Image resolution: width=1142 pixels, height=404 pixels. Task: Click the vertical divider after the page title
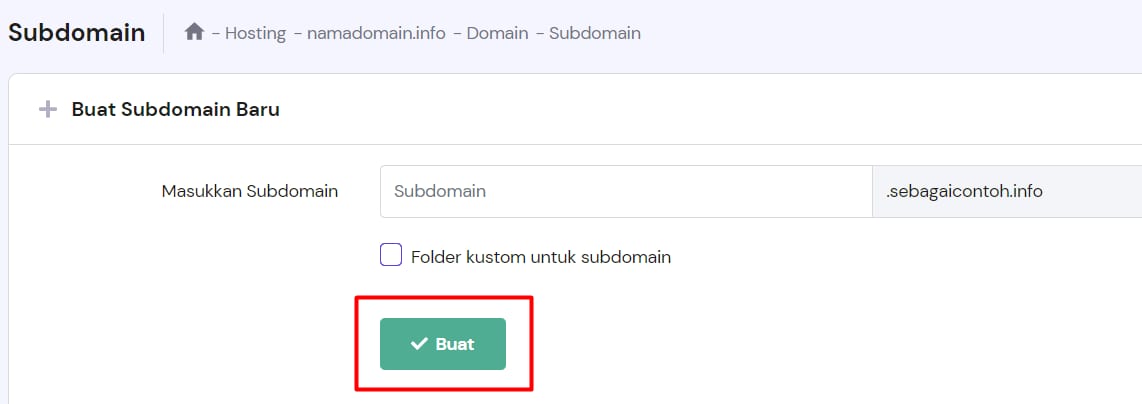click(164, 33)
